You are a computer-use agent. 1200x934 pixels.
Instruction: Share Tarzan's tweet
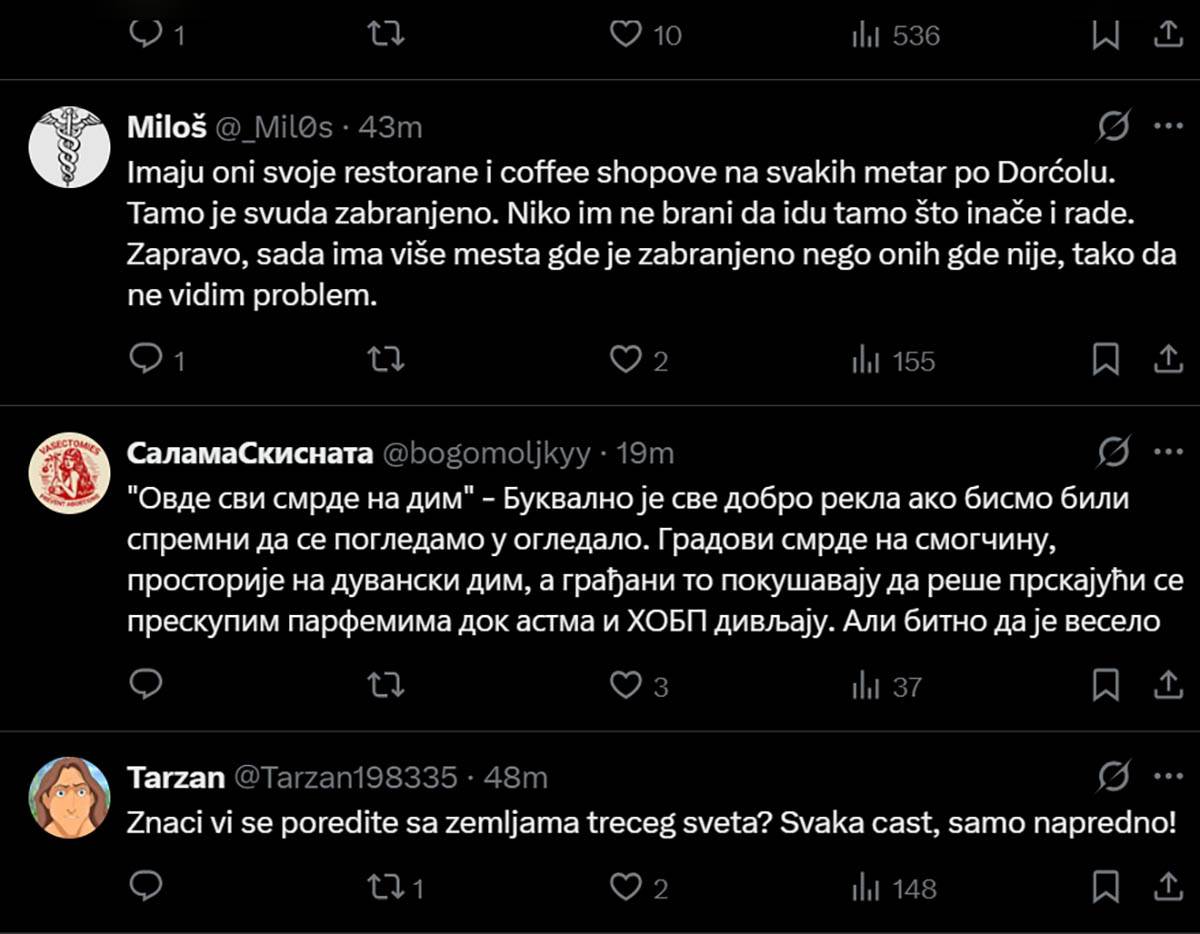(1167, 889)
